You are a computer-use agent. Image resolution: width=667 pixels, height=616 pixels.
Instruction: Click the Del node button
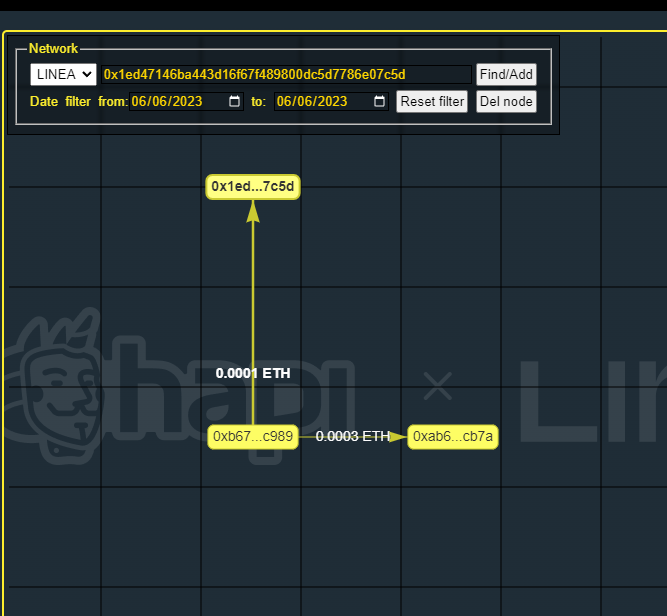point(506,101)
